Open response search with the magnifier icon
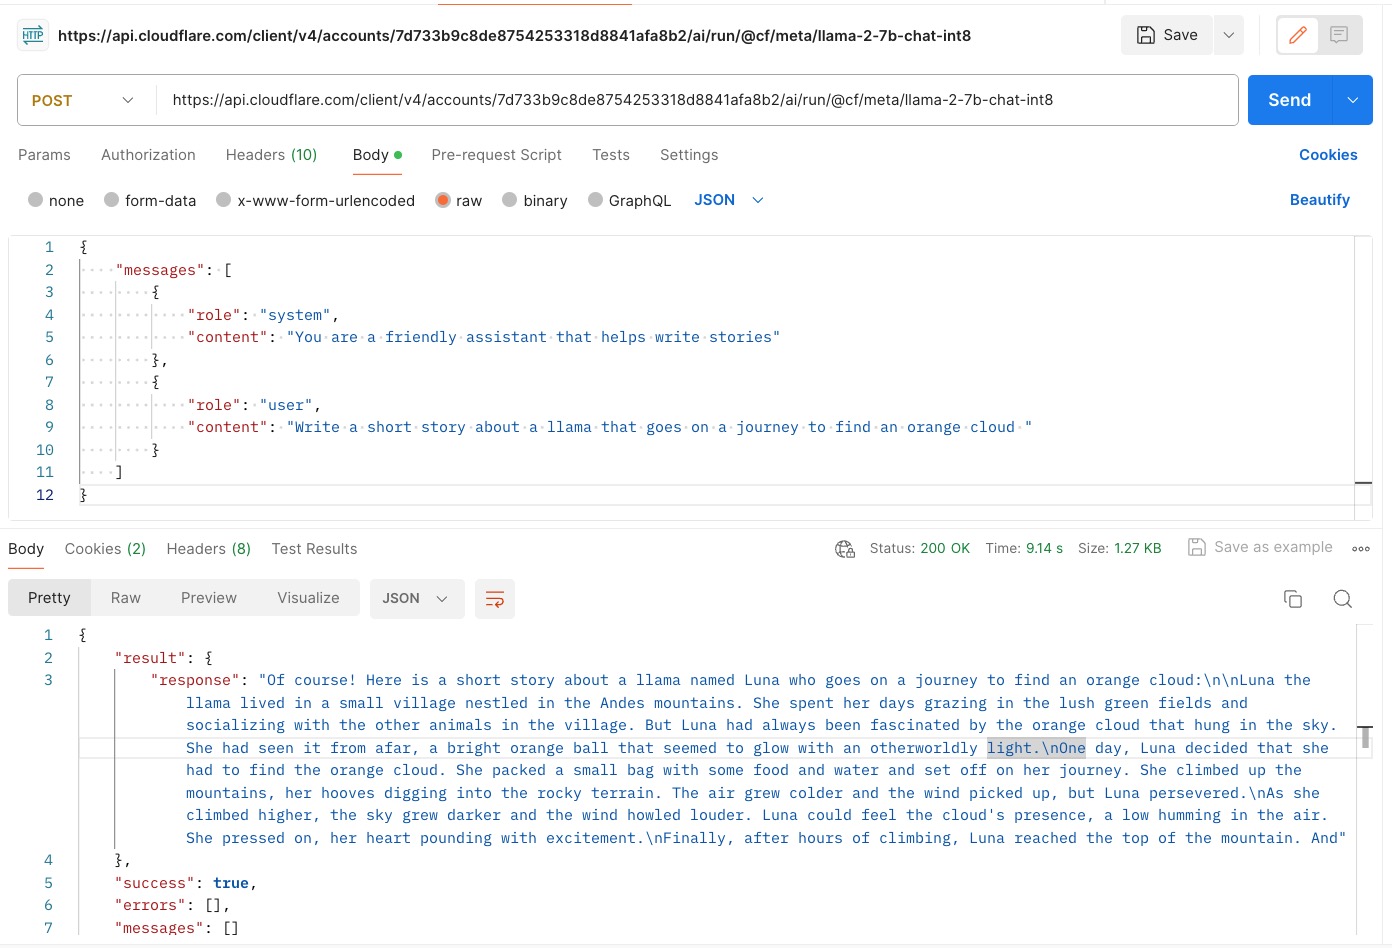 [x=1343, y=598]
